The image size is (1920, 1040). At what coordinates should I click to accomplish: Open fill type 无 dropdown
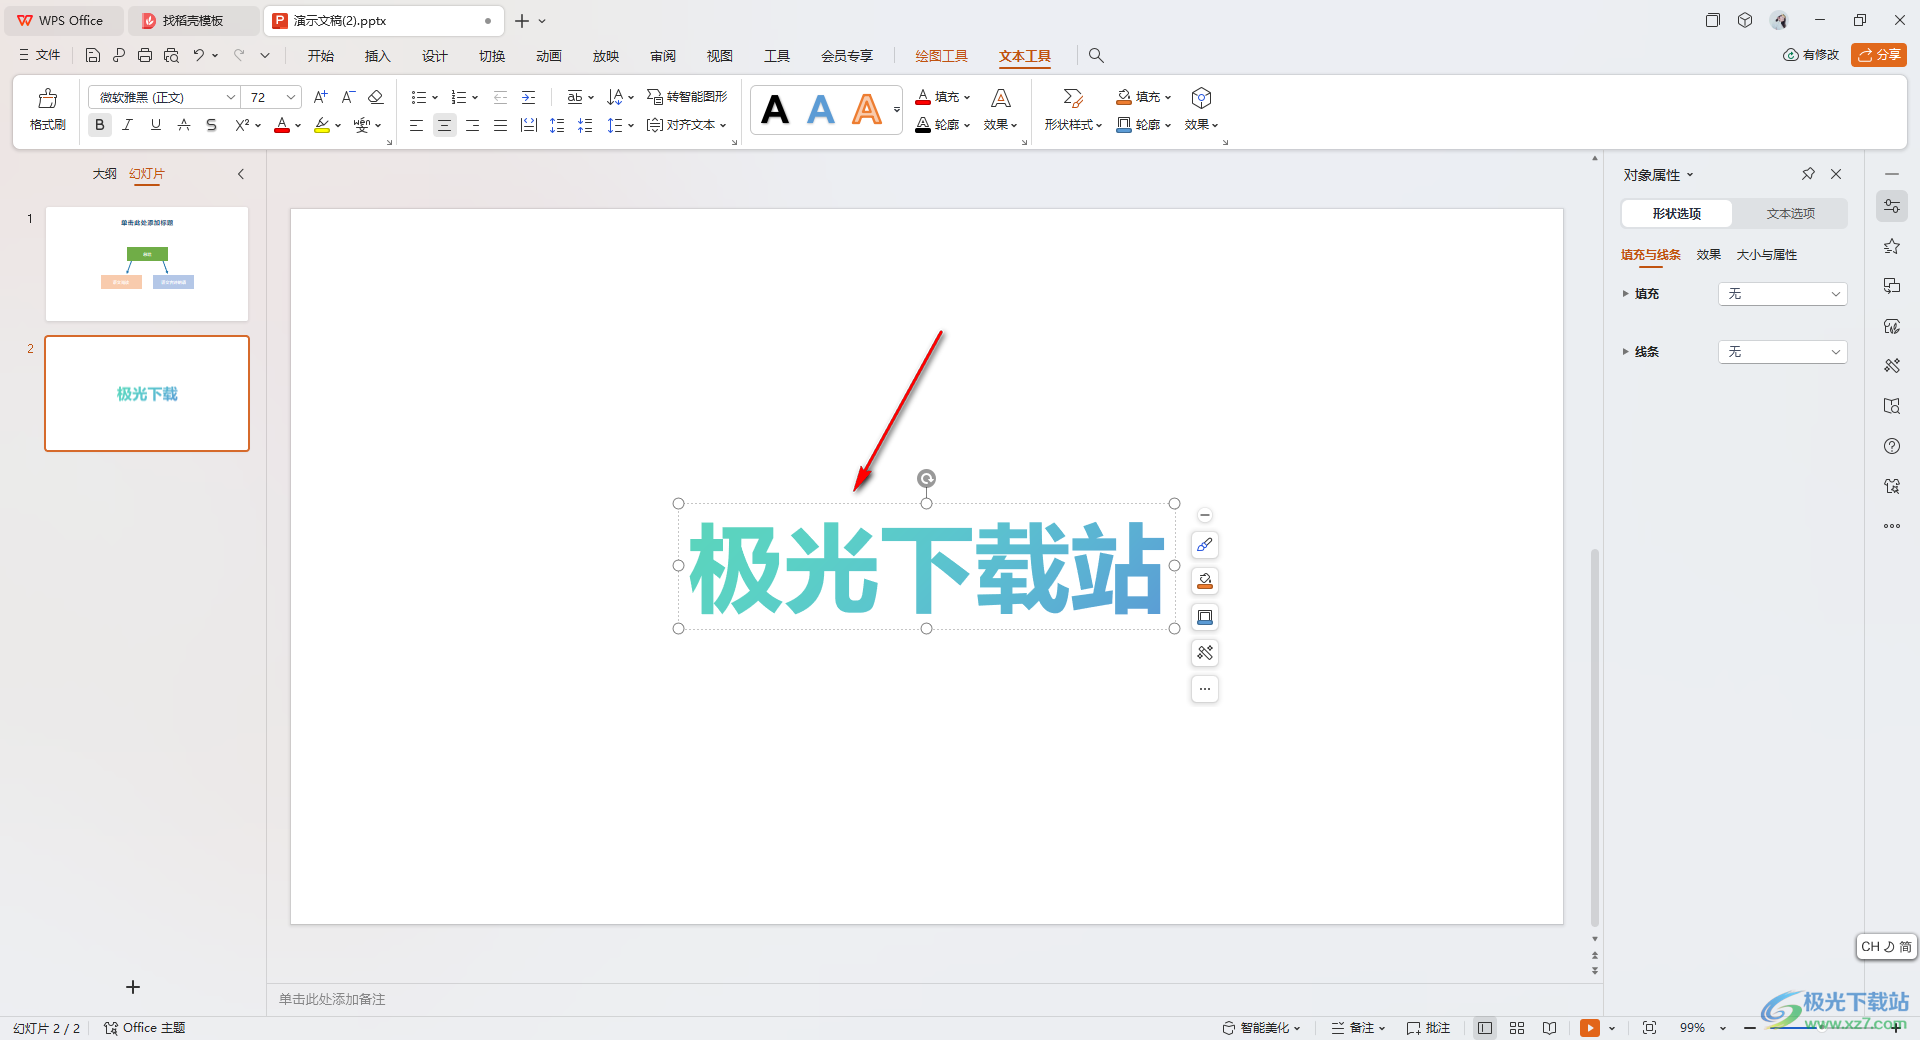(x=1782, y=294)
